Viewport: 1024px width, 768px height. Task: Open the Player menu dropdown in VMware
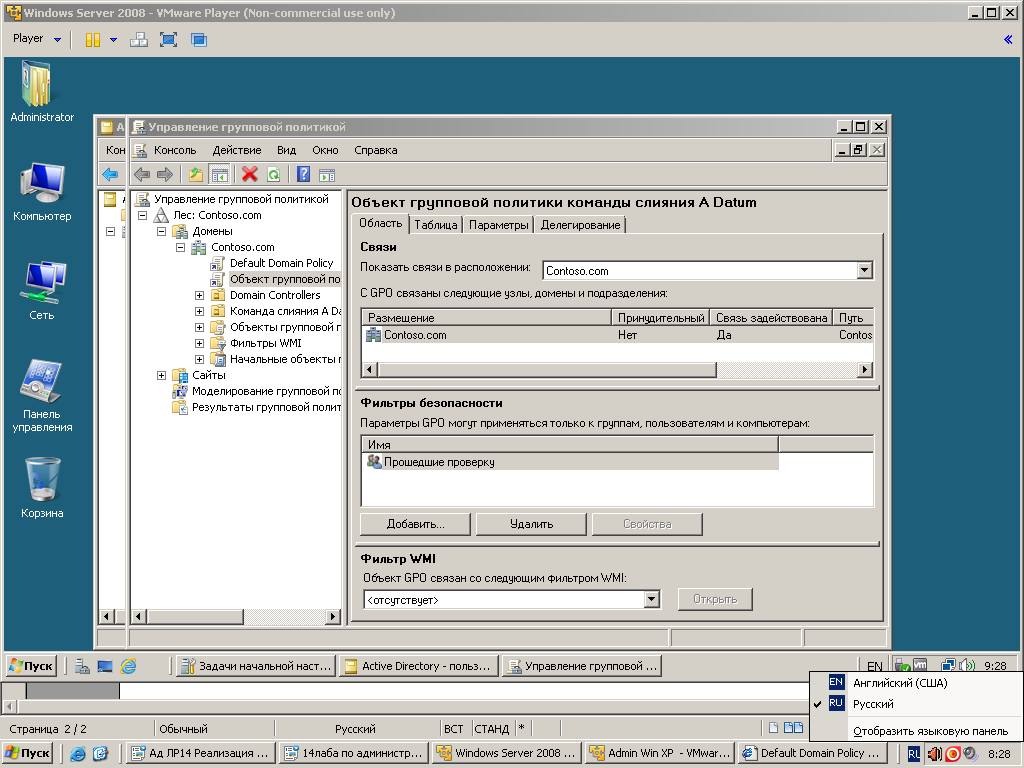(37, 39)
